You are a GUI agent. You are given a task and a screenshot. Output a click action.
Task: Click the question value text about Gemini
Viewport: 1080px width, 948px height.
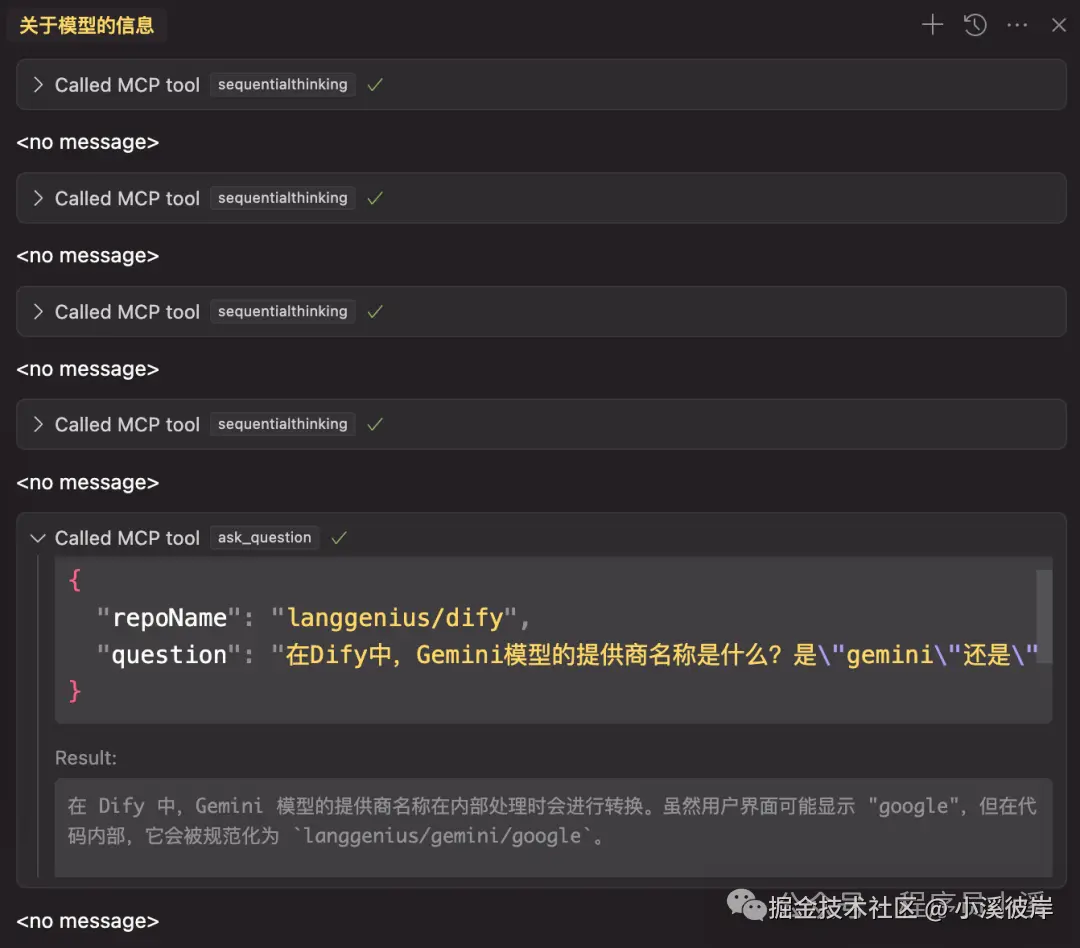654,655
